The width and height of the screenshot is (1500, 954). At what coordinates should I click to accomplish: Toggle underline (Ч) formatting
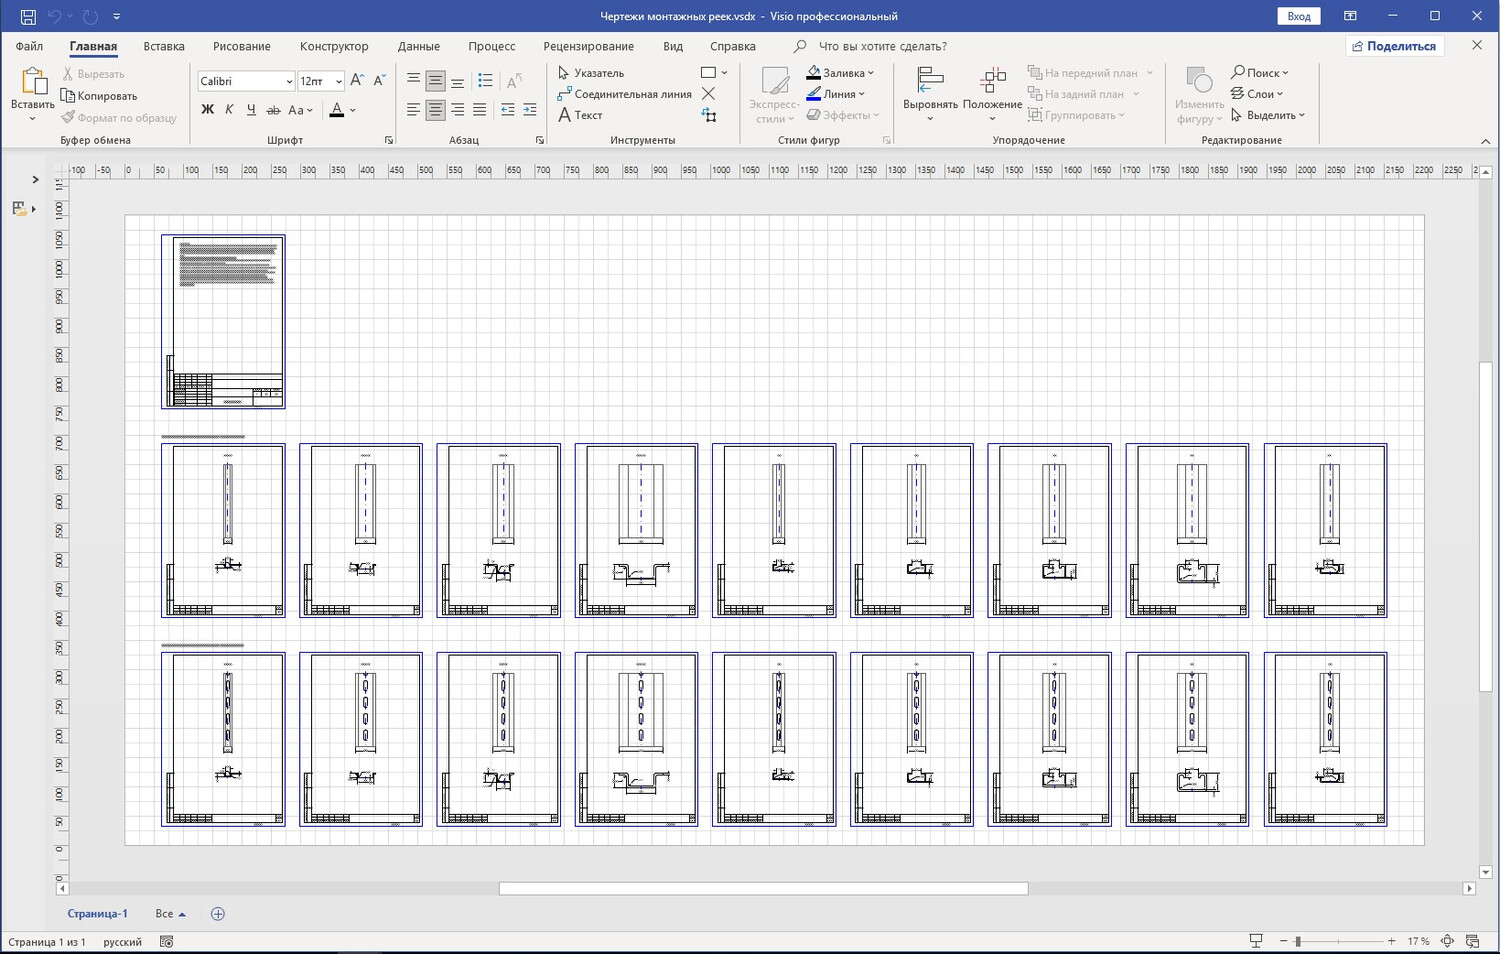(251, 110)
